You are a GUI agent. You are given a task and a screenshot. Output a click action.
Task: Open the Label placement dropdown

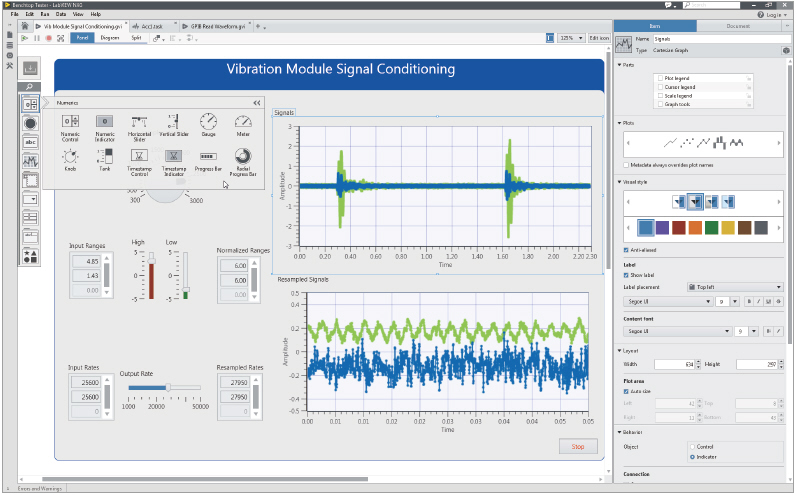(x=735, y=286)
